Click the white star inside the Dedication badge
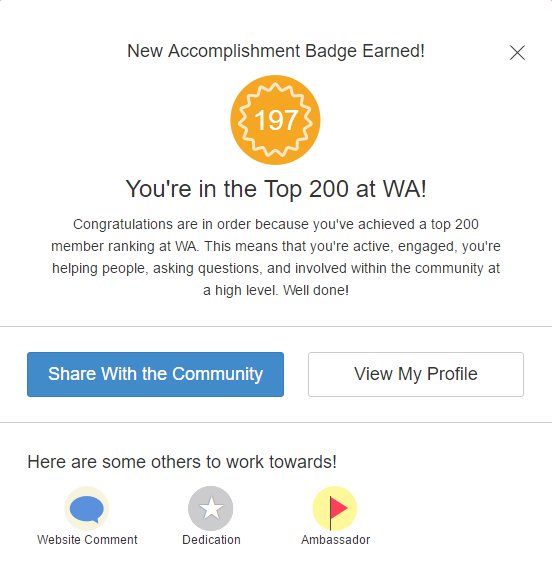The width and height of the screenshot is (552, 587). tap(211, 508)
